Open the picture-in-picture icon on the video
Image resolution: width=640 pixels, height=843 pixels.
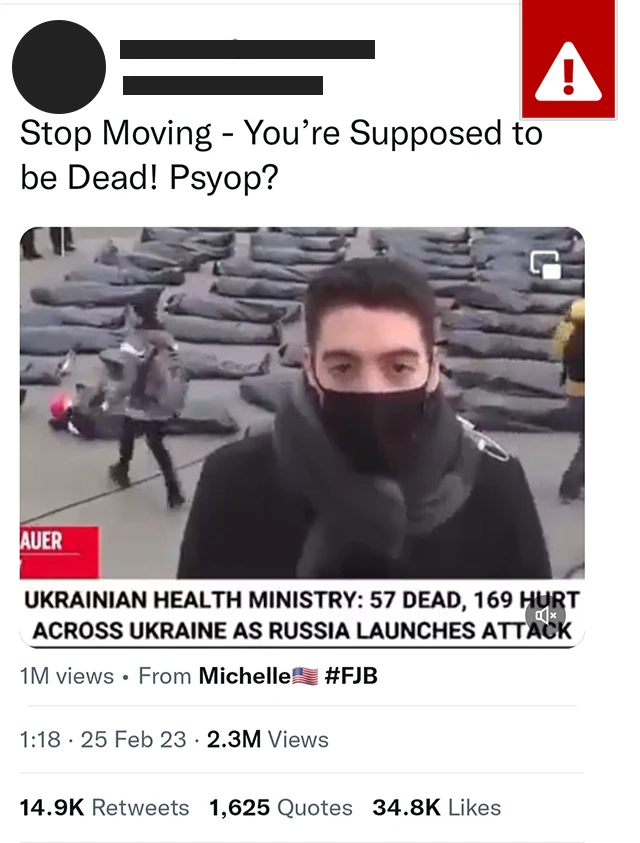(x=545, y=265)
